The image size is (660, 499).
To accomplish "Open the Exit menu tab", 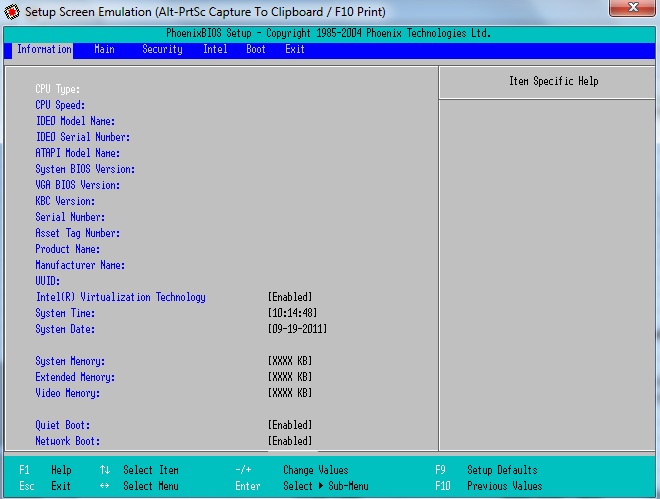I will tap(295, 50).
